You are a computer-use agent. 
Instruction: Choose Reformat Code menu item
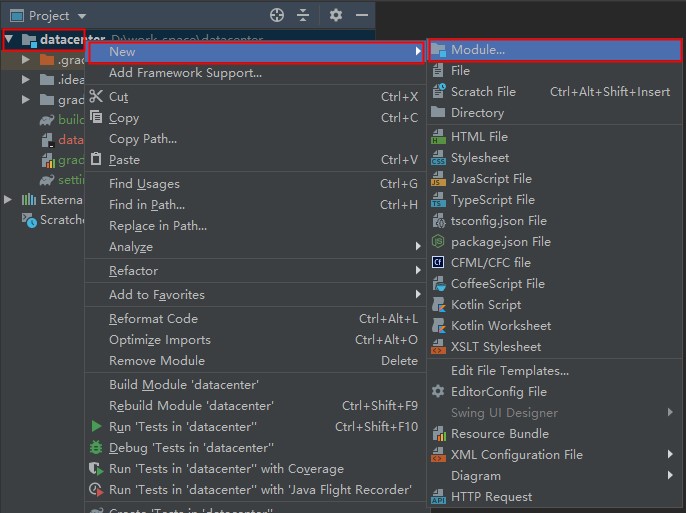153,319
